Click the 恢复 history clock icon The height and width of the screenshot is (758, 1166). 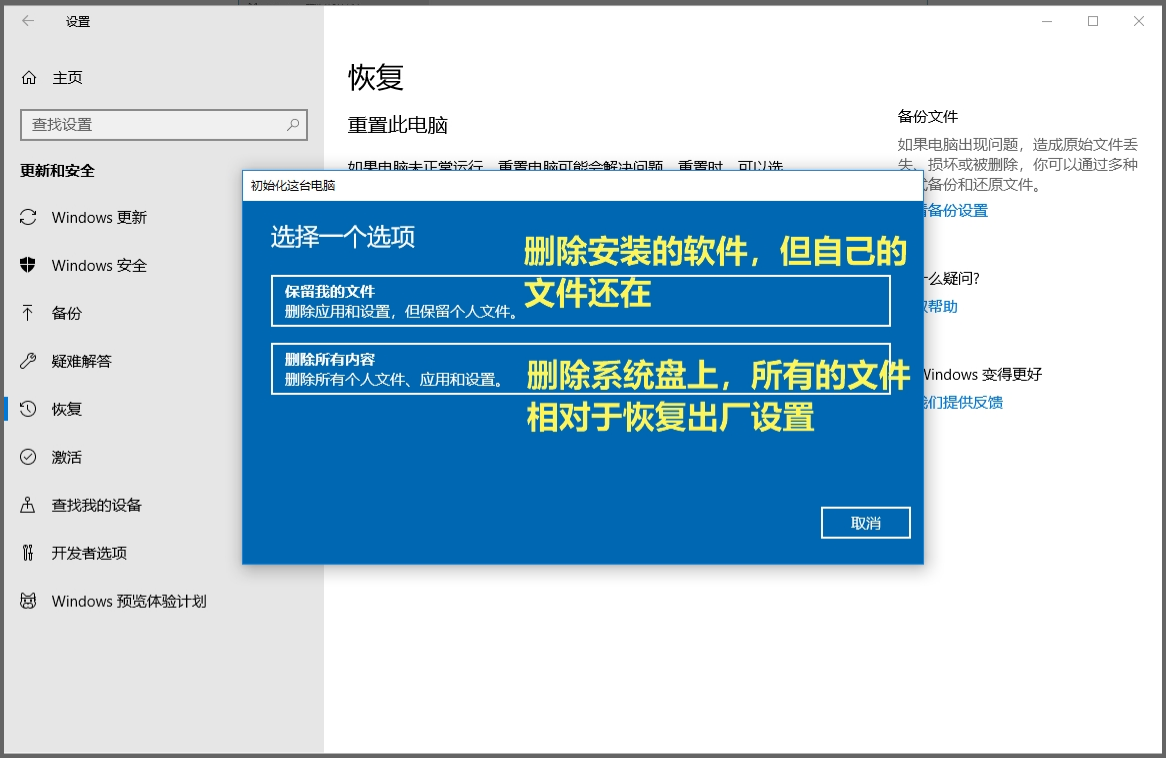[27, 409]
